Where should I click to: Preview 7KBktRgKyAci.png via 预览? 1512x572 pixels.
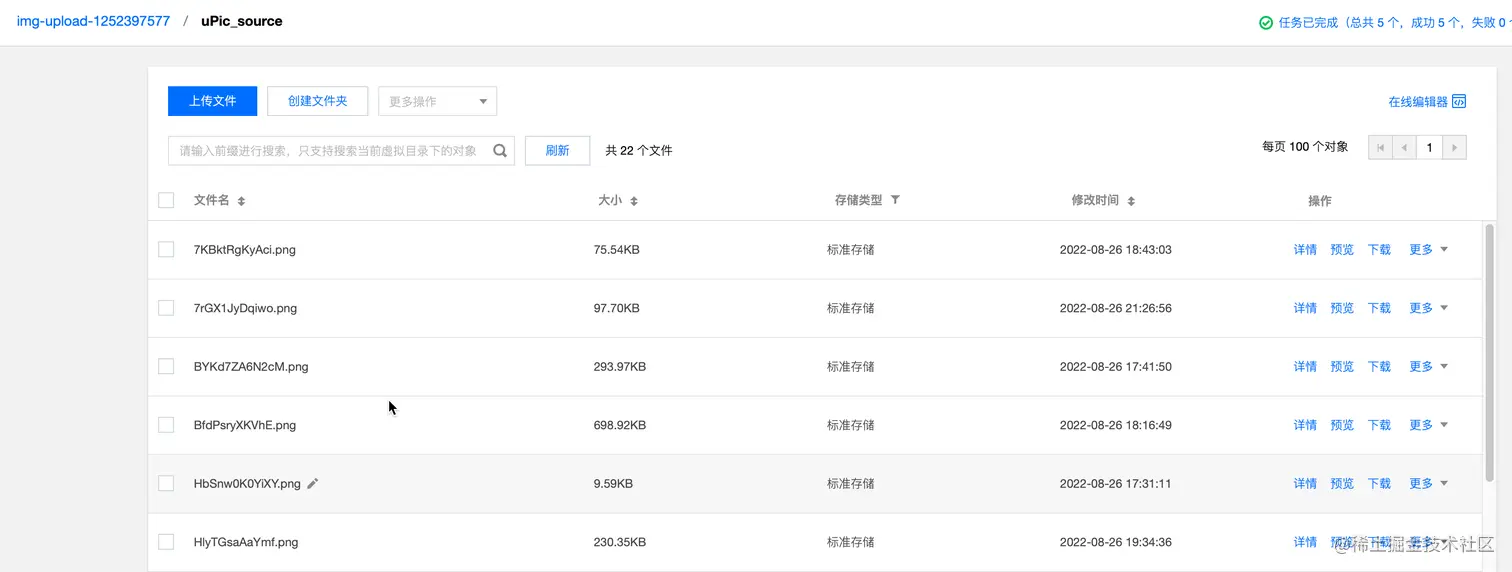(x=1342, y=249)
